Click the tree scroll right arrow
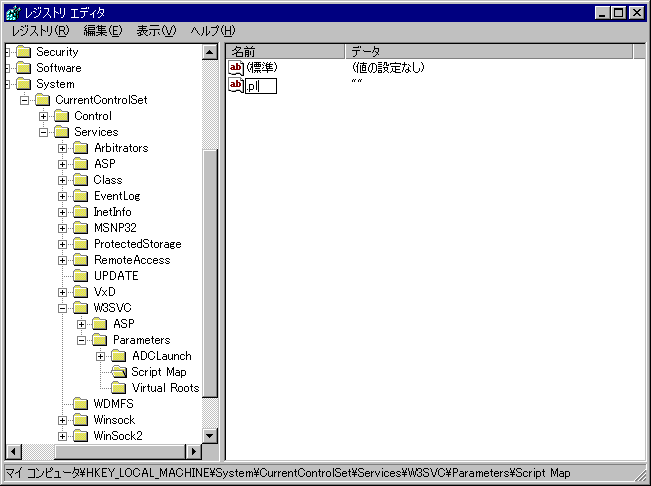 194,452
